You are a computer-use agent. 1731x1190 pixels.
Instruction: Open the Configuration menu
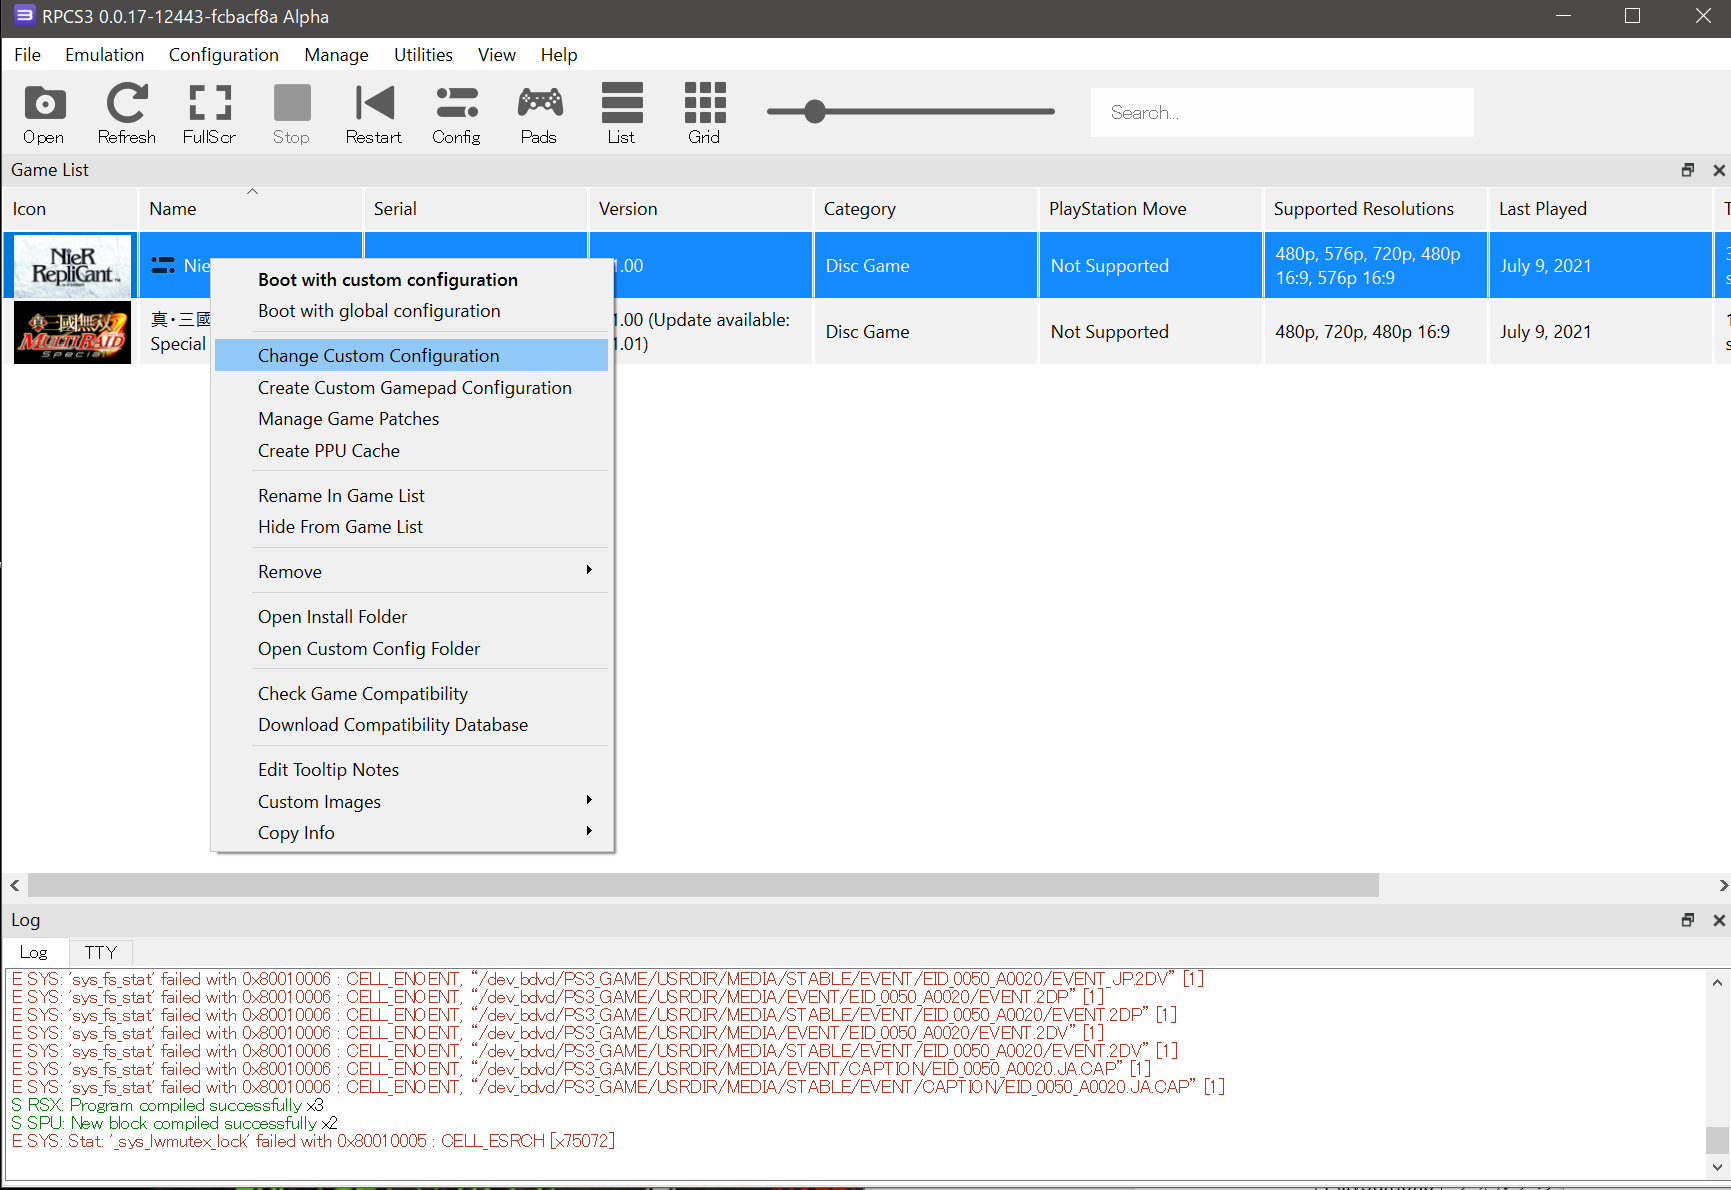click(224, 55)
